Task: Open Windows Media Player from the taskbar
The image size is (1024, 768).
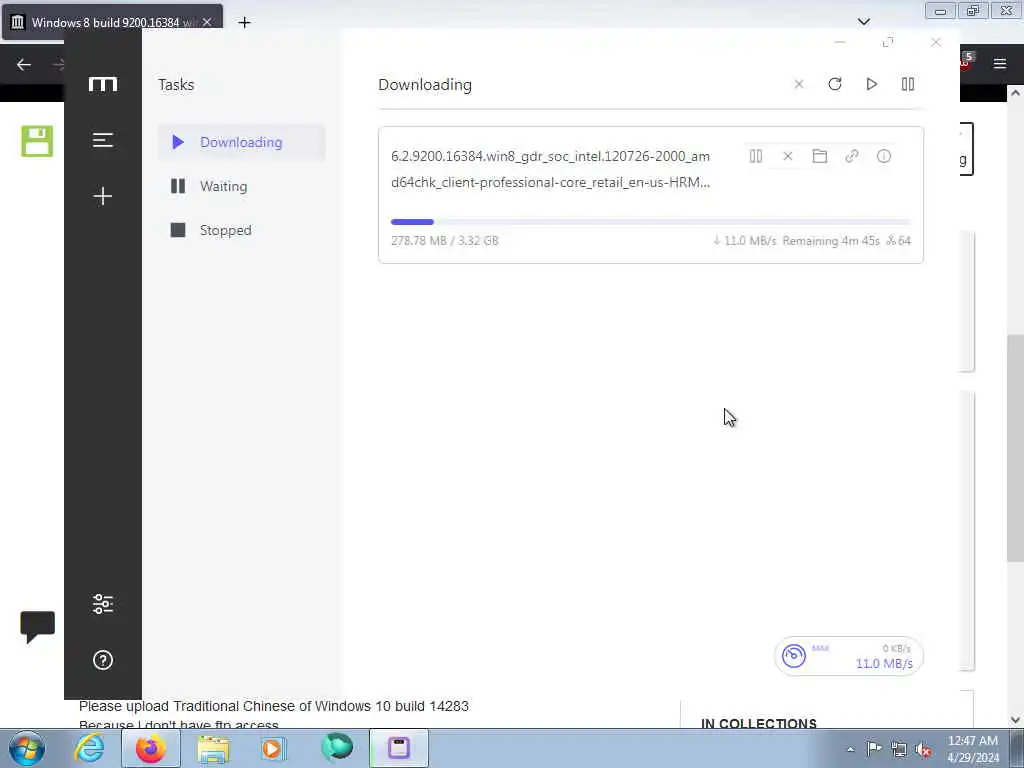Action: coord(273,748)
